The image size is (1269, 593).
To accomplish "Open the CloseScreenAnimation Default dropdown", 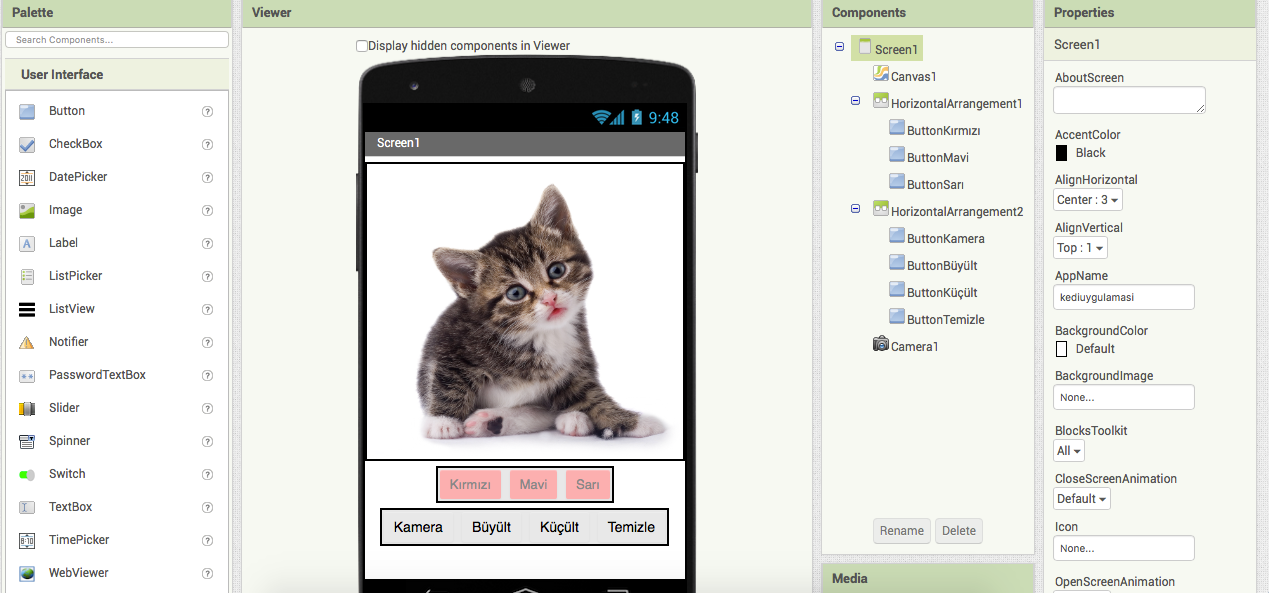I will point(1082,499).
